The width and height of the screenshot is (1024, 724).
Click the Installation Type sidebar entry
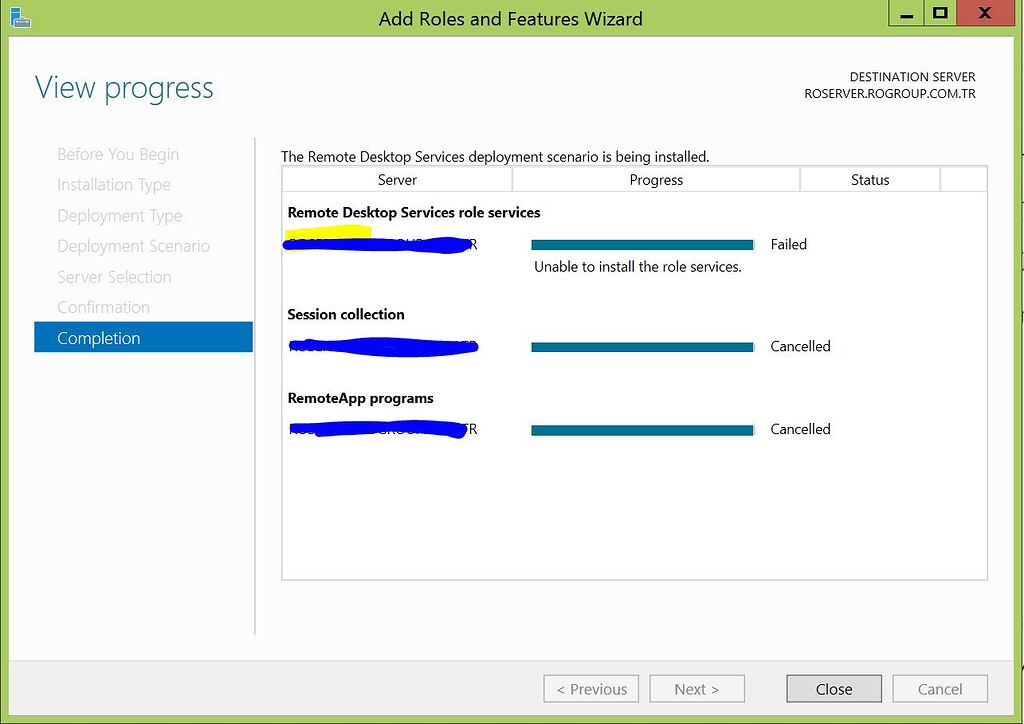(x=113, y=185)
